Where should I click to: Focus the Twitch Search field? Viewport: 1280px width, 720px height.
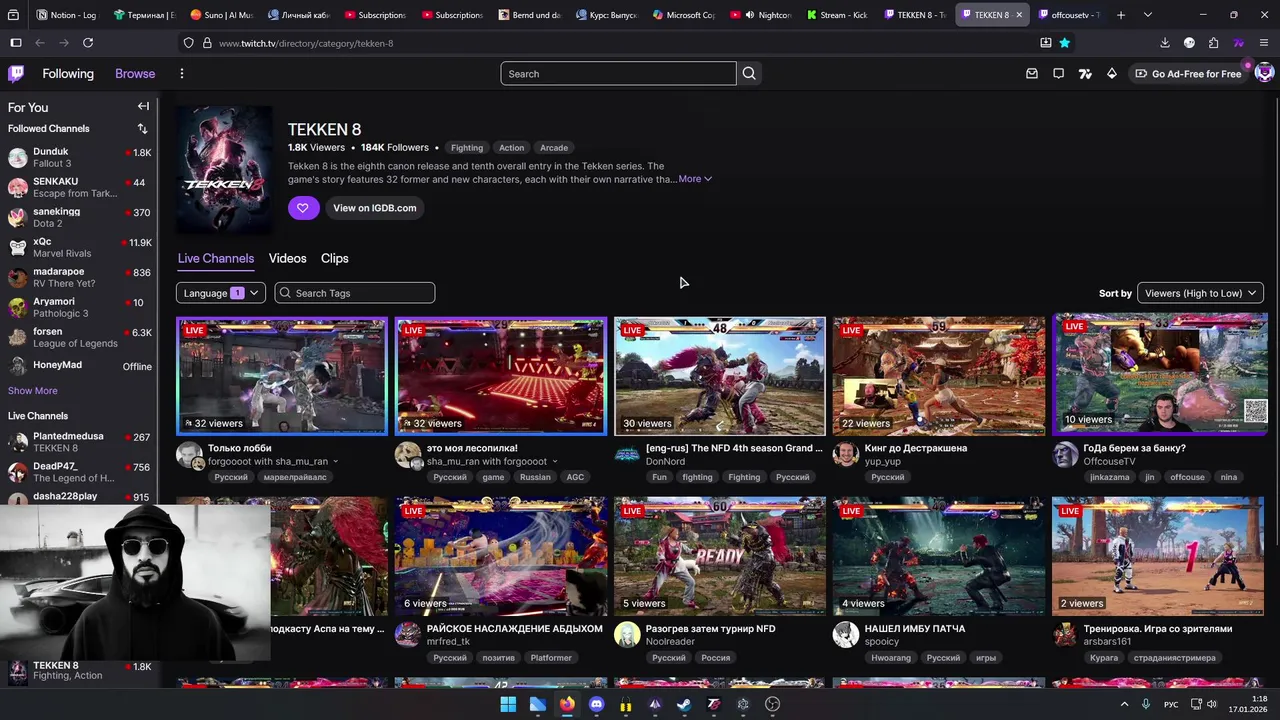[x=618, y=73]
